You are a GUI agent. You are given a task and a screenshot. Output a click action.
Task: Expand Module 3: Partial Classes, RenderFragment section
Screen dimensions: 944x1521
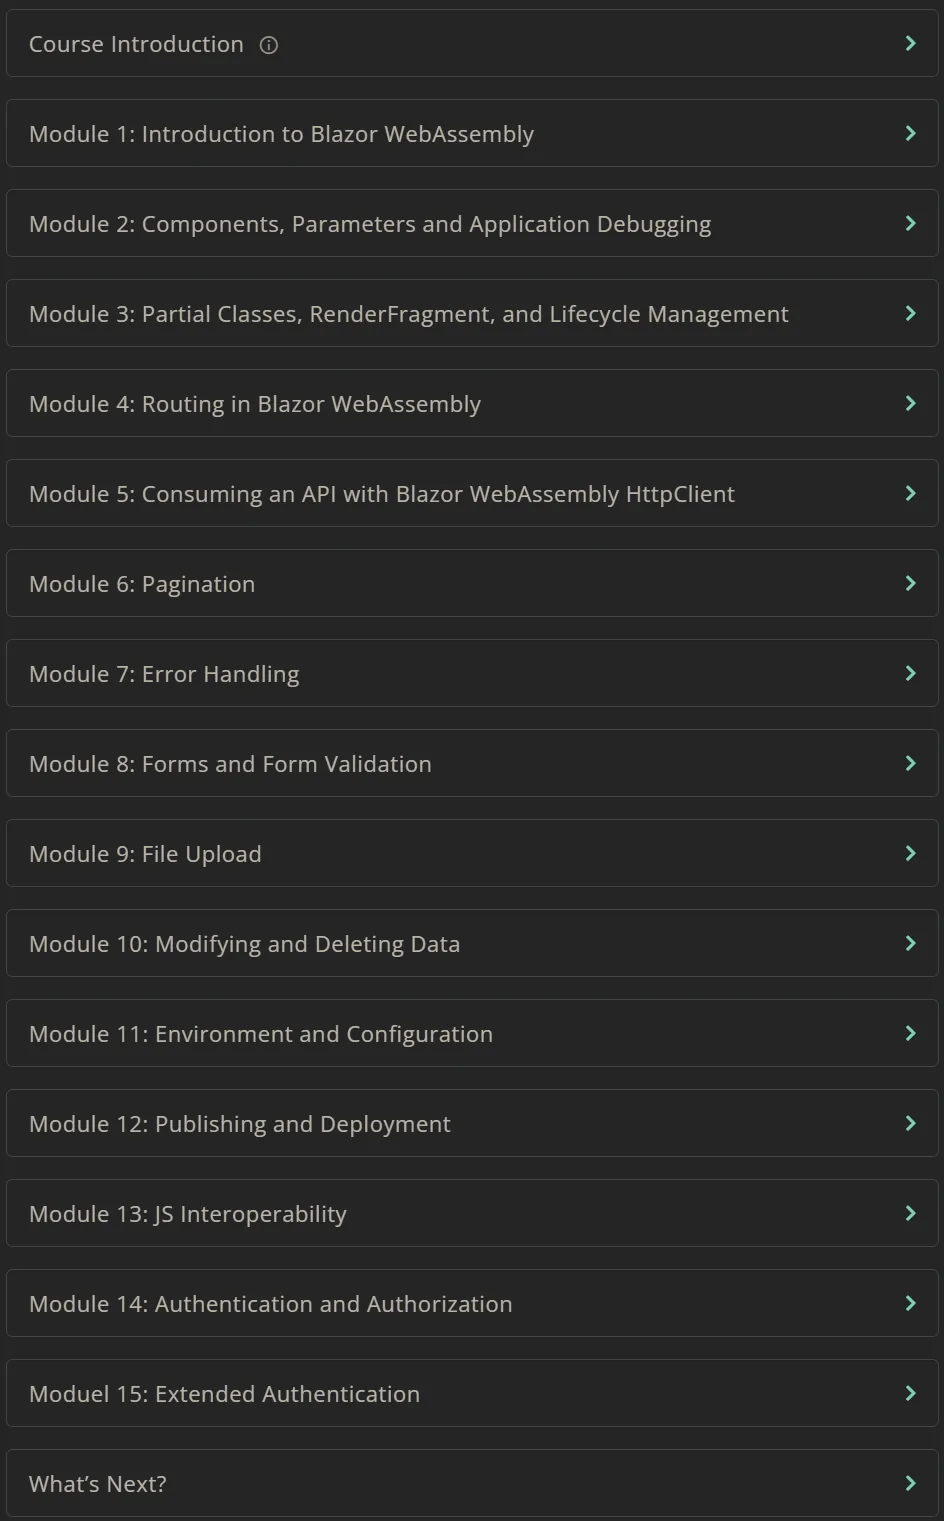(x=472, y=313)
